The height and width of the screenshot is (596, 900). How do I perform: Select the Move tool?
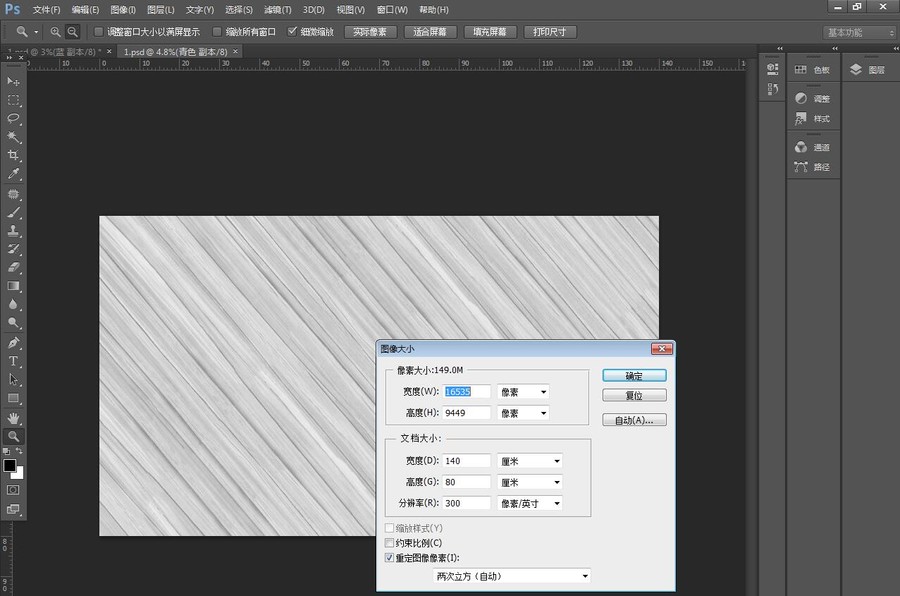tap(13, 82)
